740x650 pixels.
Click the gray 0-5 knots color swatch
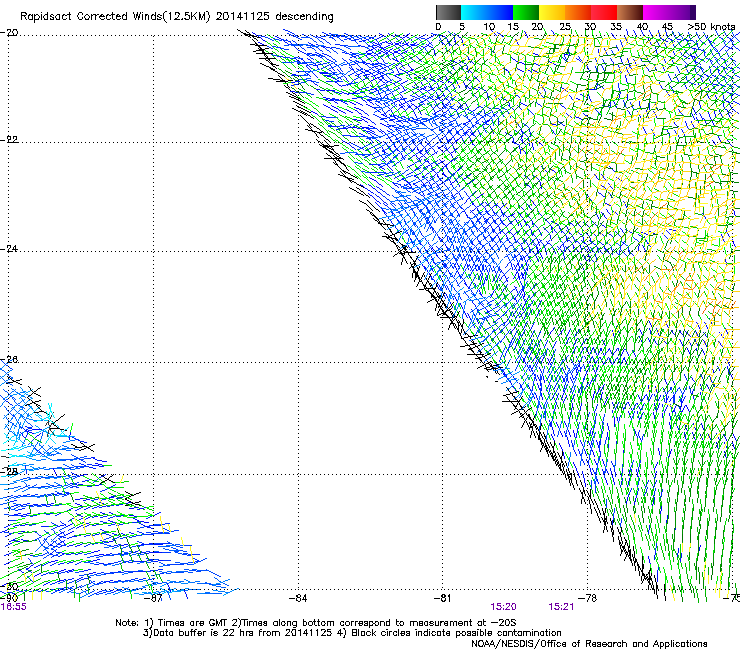click(448, 12)
